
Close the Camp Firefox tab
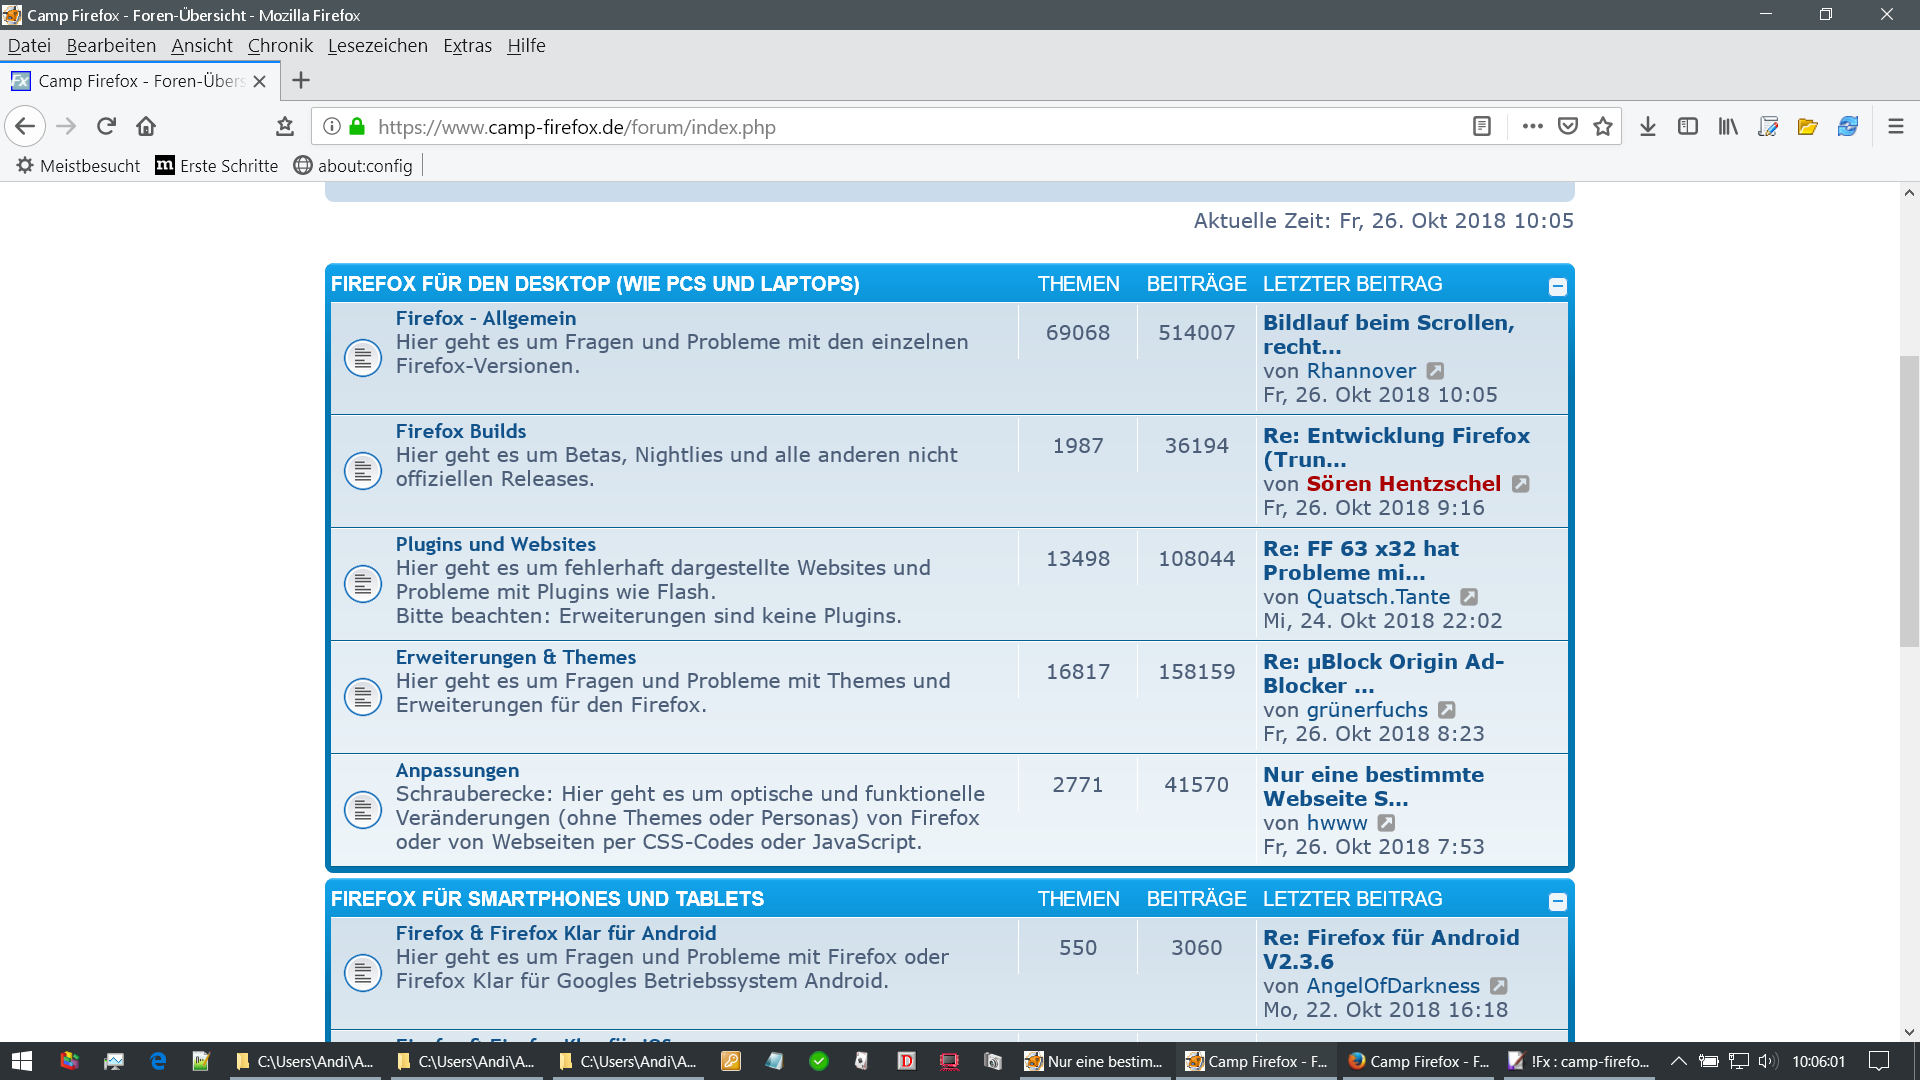coord(259,81)
